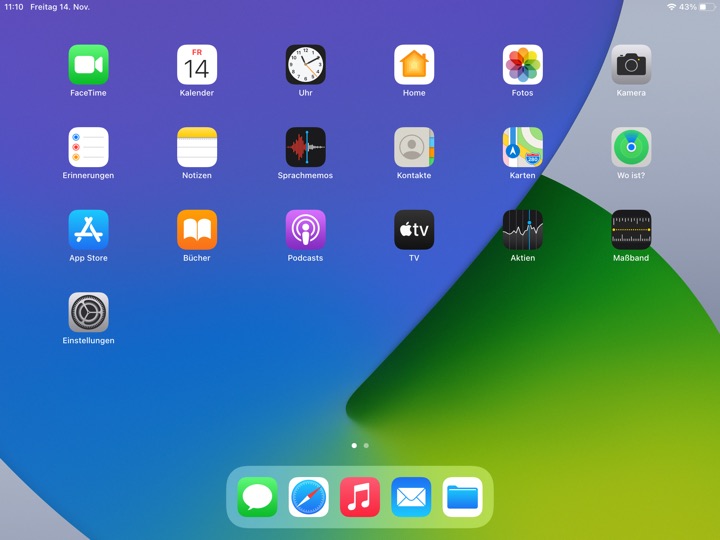Open the Karten maps app

click(x=523, y=147)
